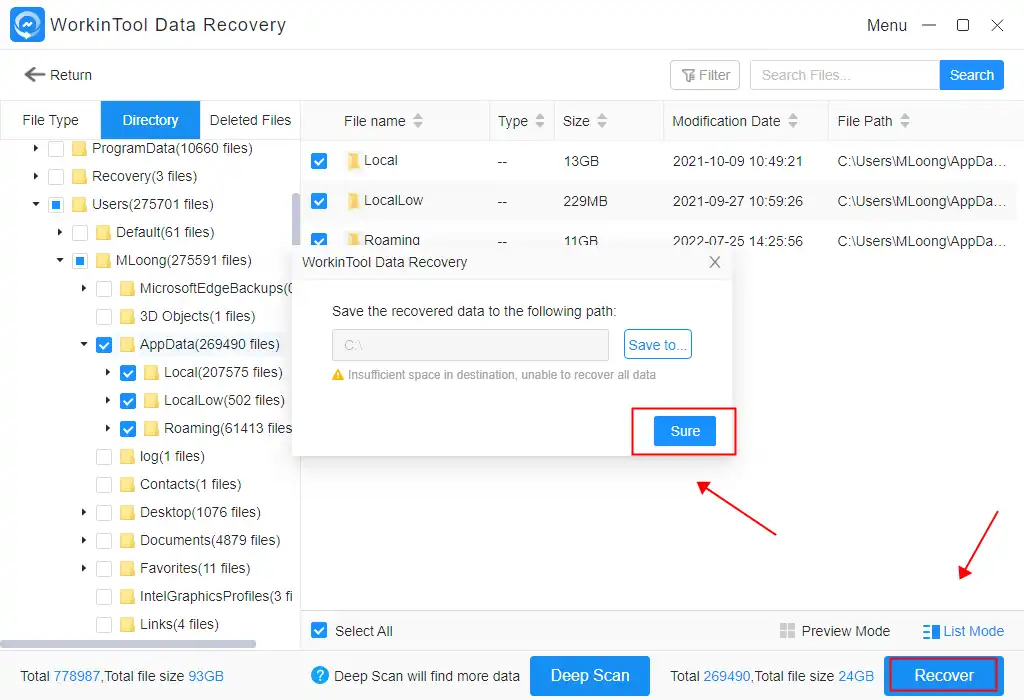This screenshot has width=1024, height=700.
Task: Switch to List Mode view icon
Action: [x=931, y=631]
